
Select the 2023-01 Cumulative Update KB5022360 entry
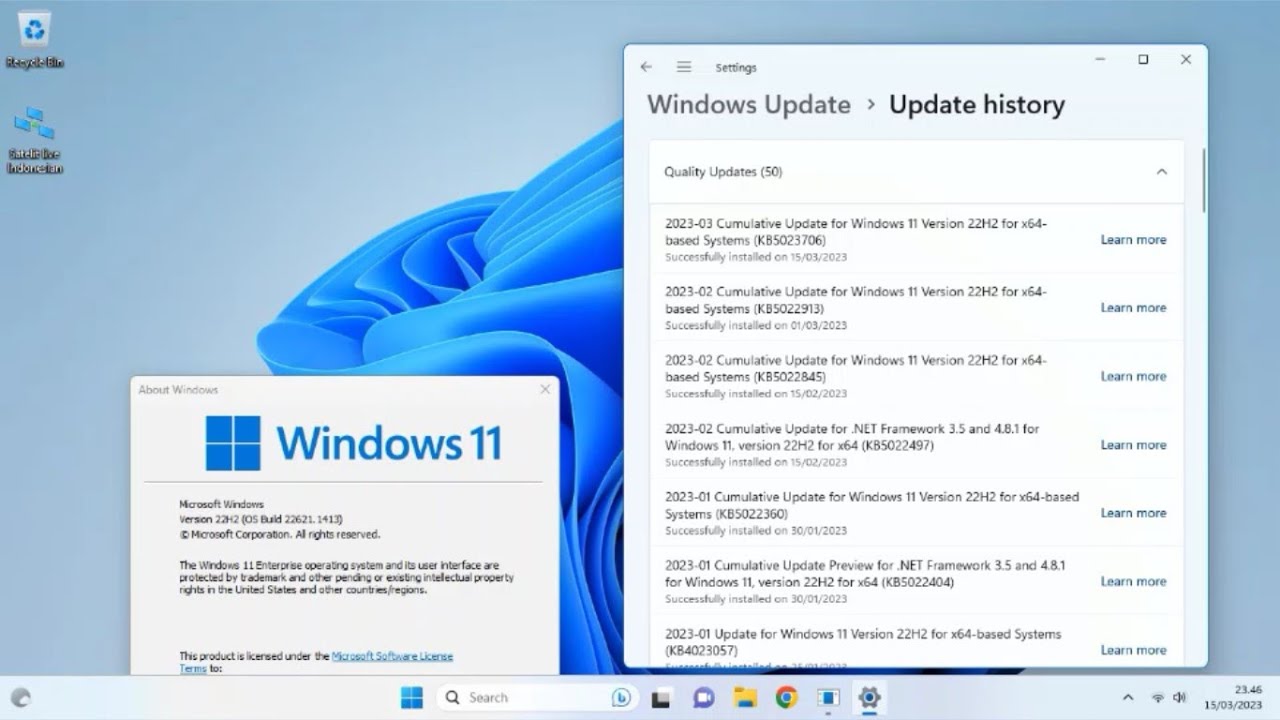click(x=916, y=513)
